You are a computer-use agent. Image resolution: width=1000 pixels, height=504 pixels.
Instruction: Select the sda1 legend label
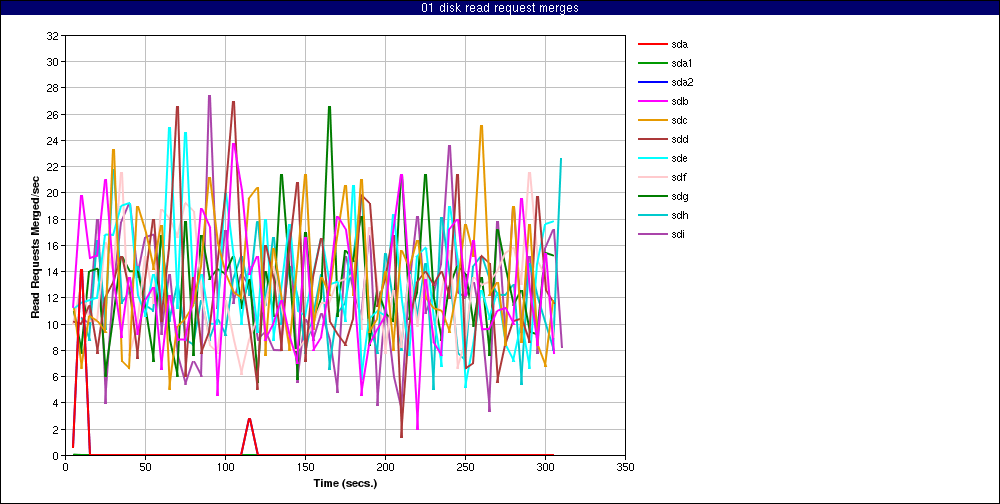[682, 63]
